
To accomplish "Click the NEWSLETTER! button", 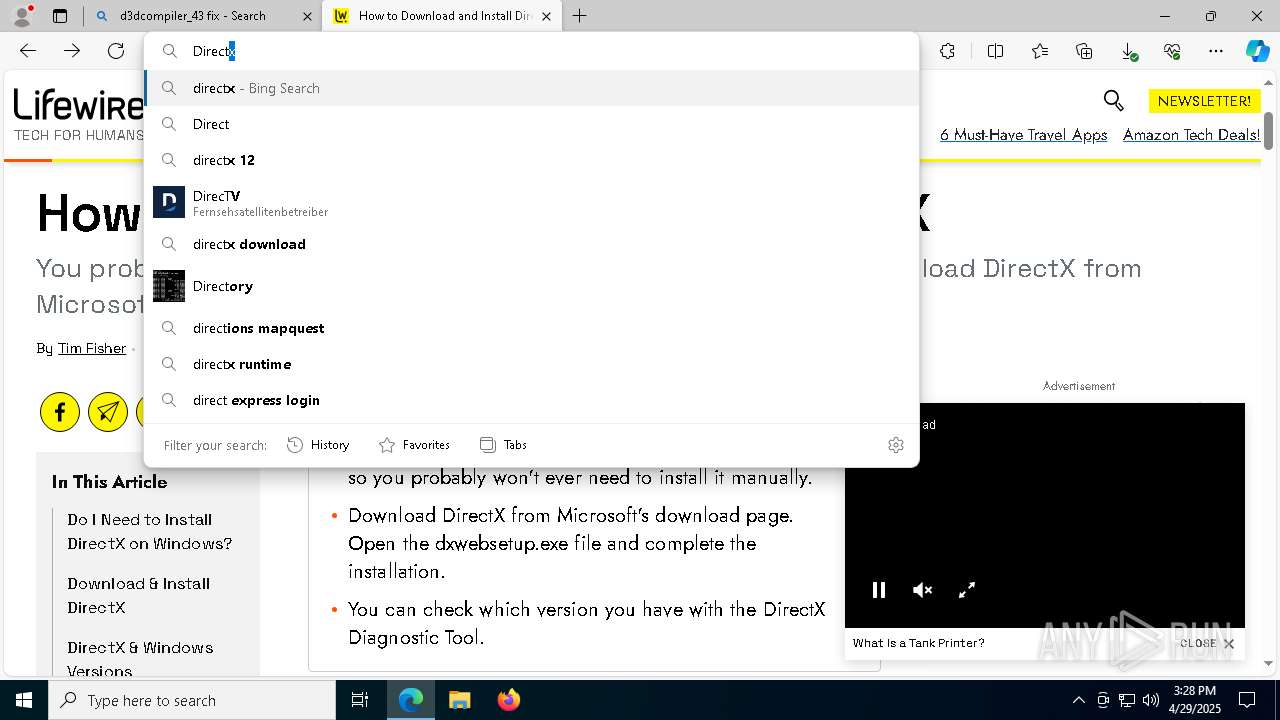I will coord(1204,101).
